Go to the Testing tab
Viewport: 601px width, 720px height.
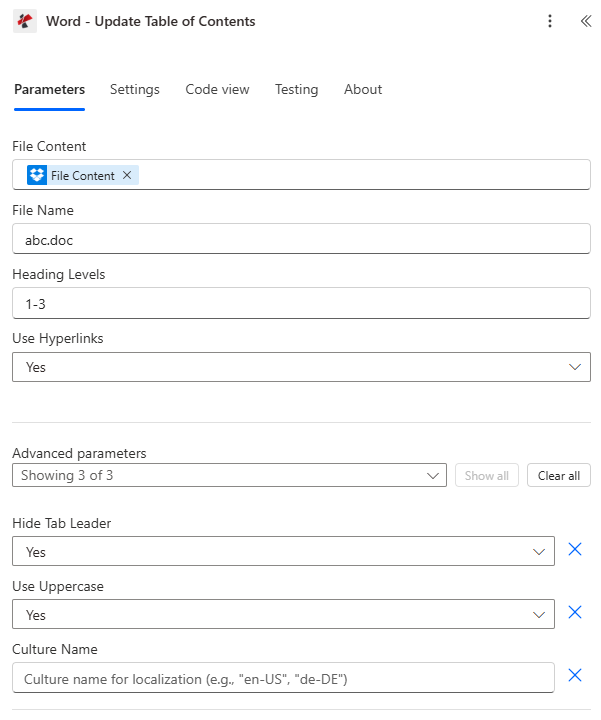297,89
